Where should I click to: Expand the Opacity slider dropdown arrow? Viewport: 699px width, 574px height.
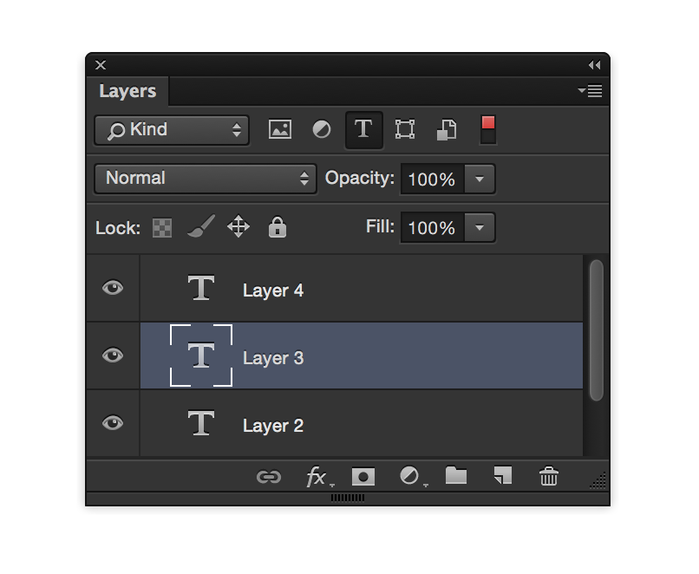coord(480,179)
